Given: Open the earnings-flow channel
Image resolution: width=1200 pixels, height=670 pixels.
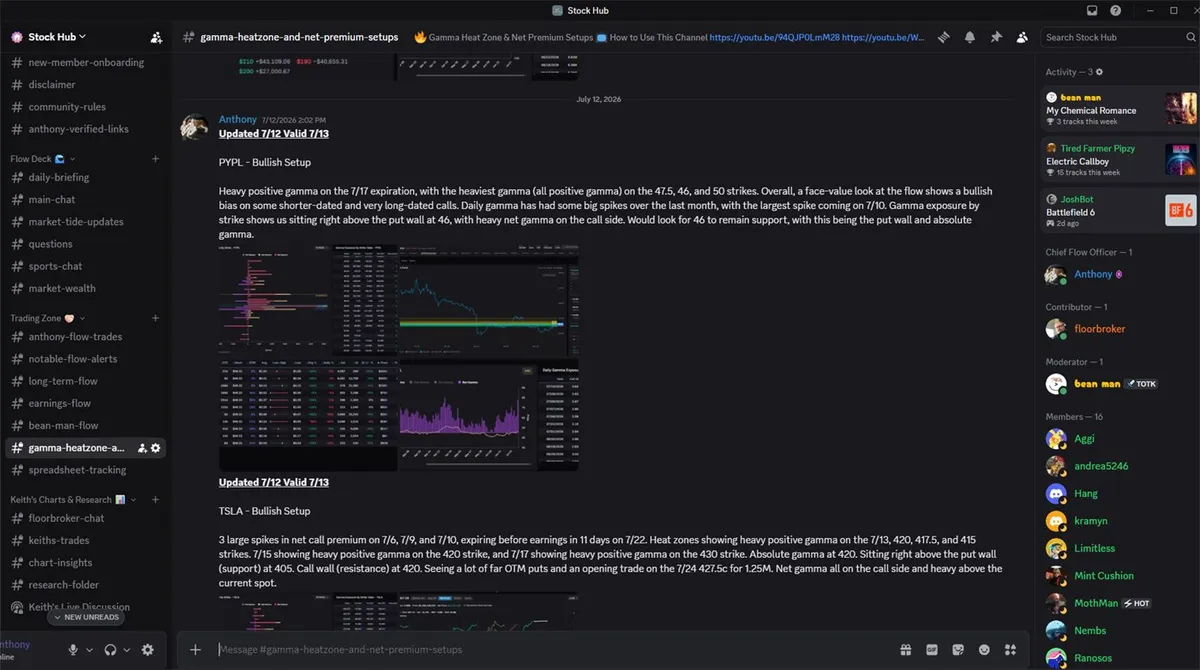Looking at the screenshot, I should point(86,403).
